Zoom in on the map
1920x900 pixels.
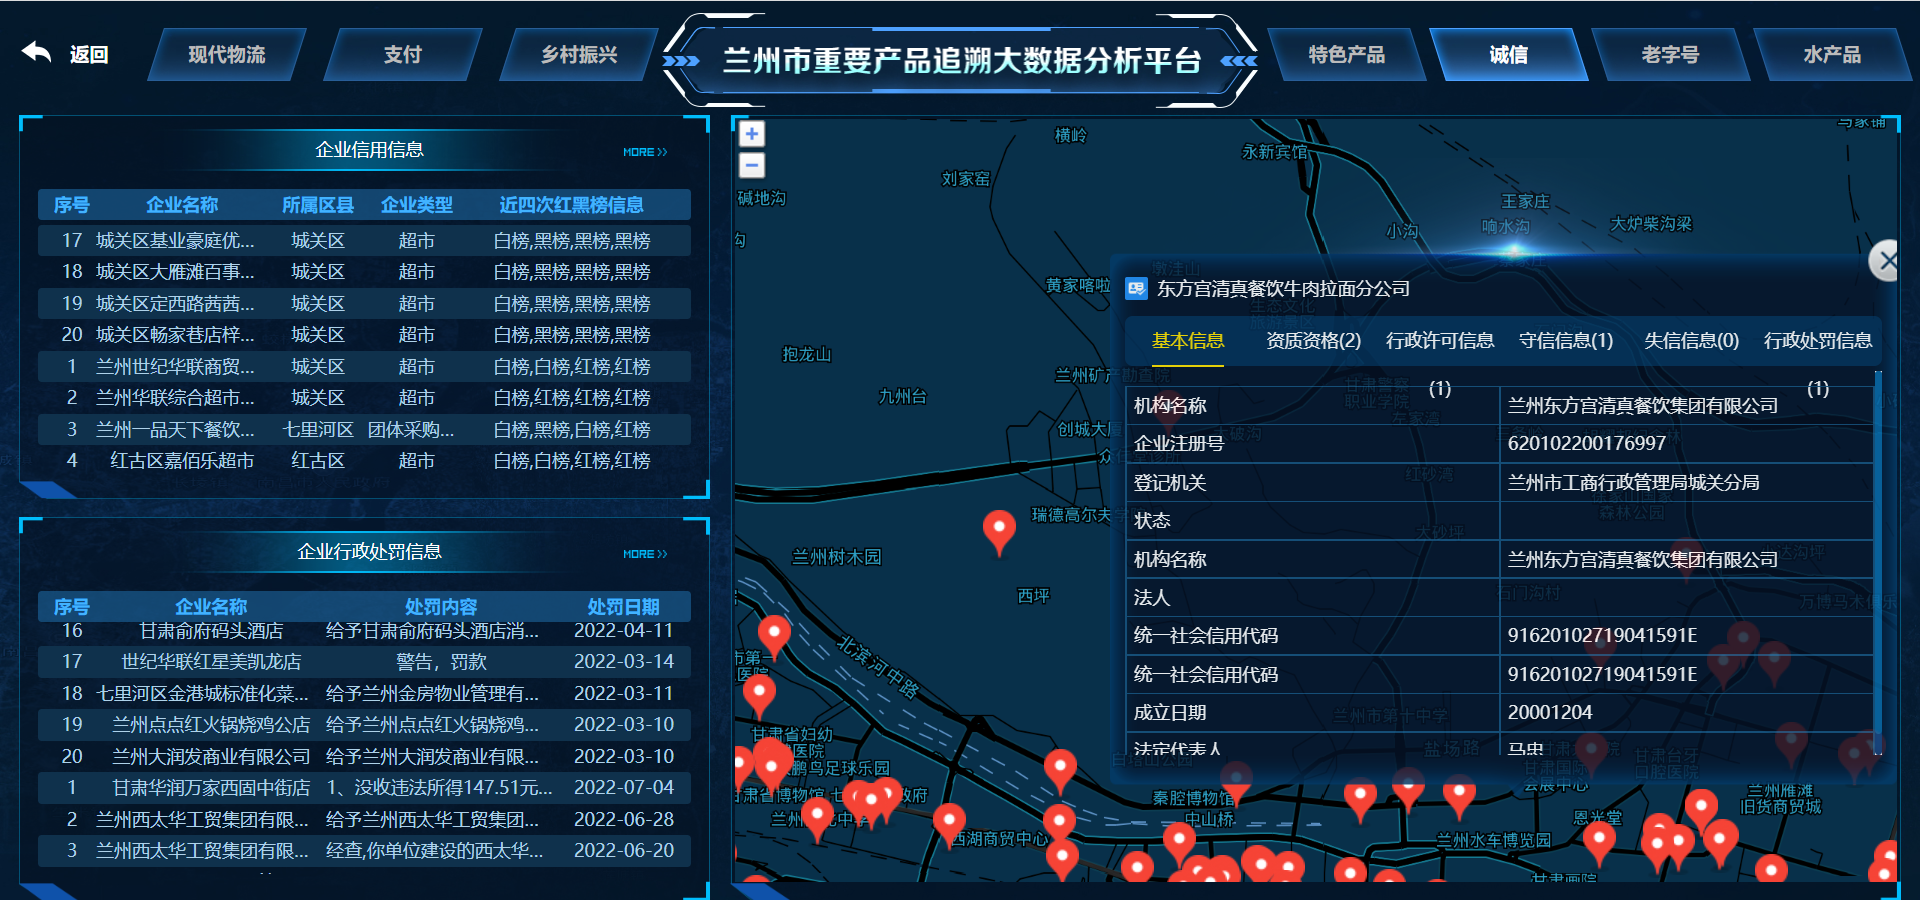point(751,133)
